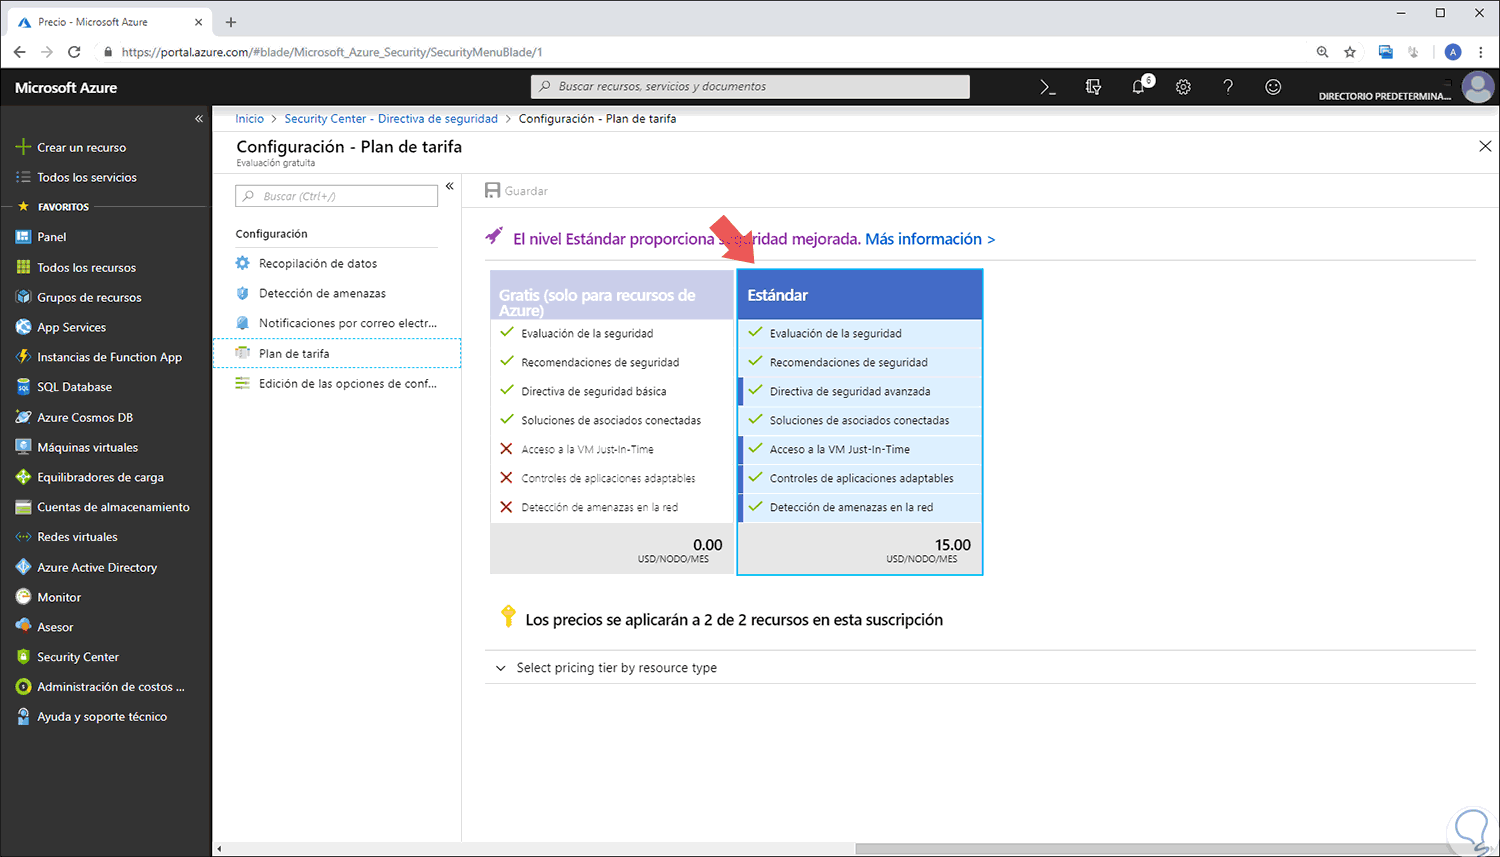
Task: Click the browser address bar URL
Action: pyautogui.click(x=331, y=52)
